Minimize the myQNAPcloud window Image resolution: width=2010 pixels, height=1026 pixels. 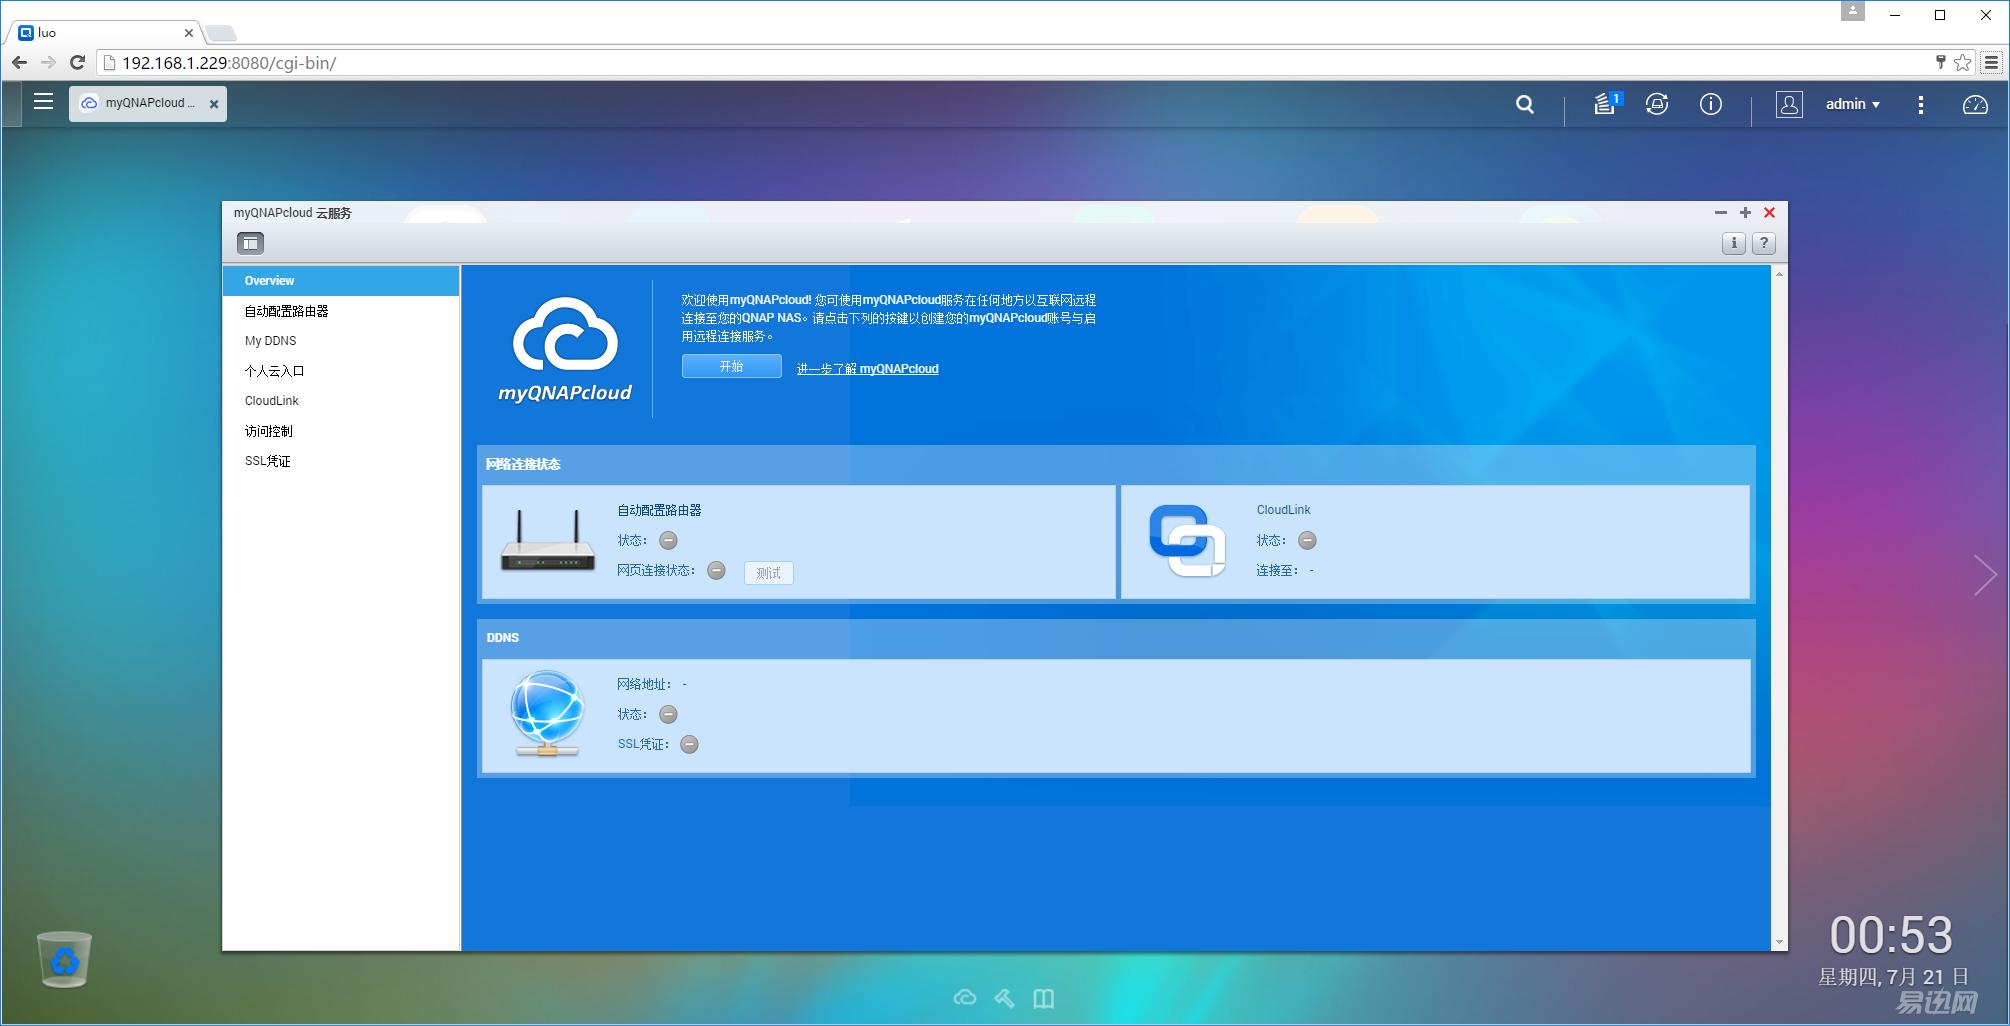1720,213
